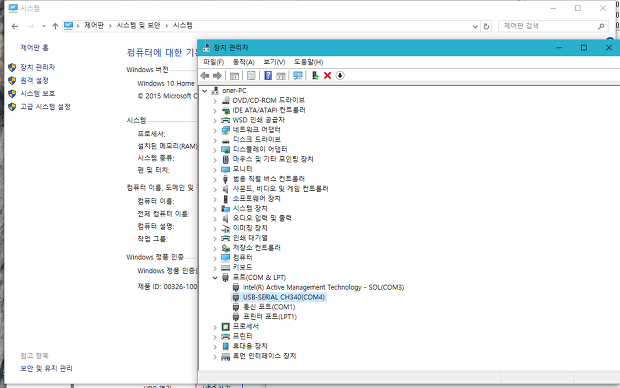Click the 키보드 category icon
620x388 pixels.
point(225,268)
